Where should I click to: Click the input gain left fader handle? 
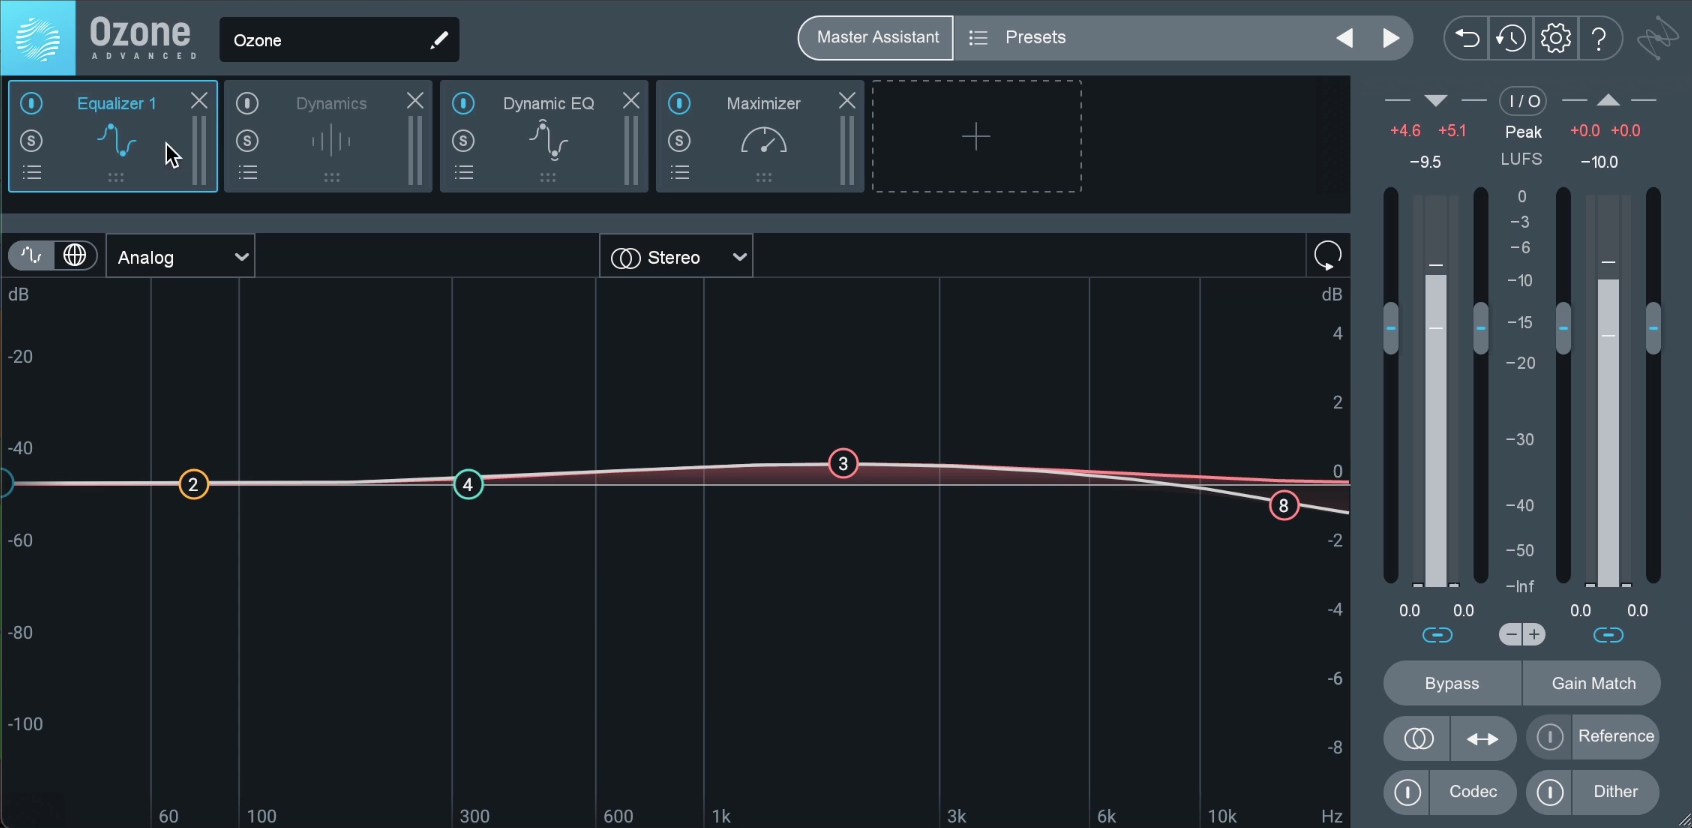coord(1391,328)
